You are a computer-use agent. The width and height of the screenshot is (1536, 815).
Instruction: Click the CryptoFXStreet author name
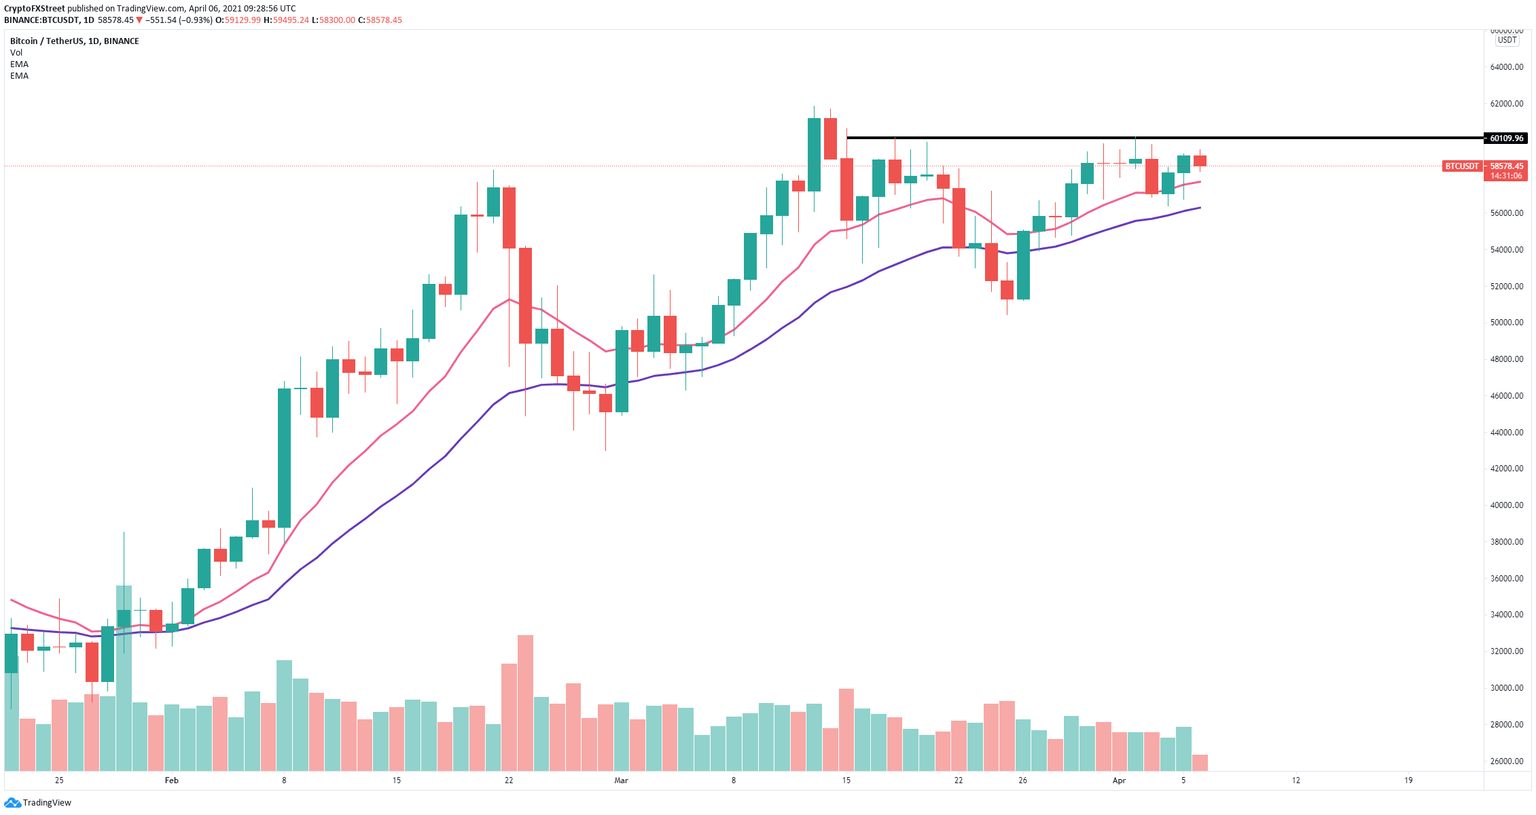click(x=34, y=8)
